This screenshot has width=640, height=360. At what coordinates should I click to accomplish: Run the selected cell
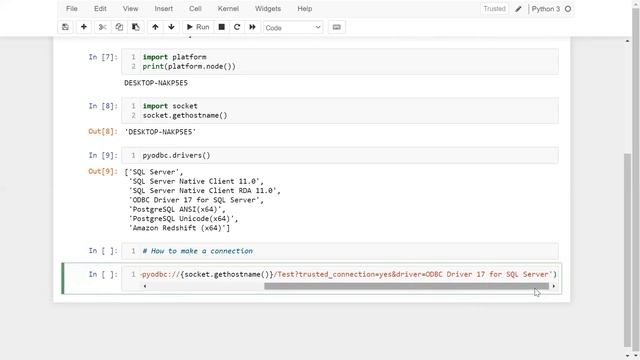[x=198, y=27]
